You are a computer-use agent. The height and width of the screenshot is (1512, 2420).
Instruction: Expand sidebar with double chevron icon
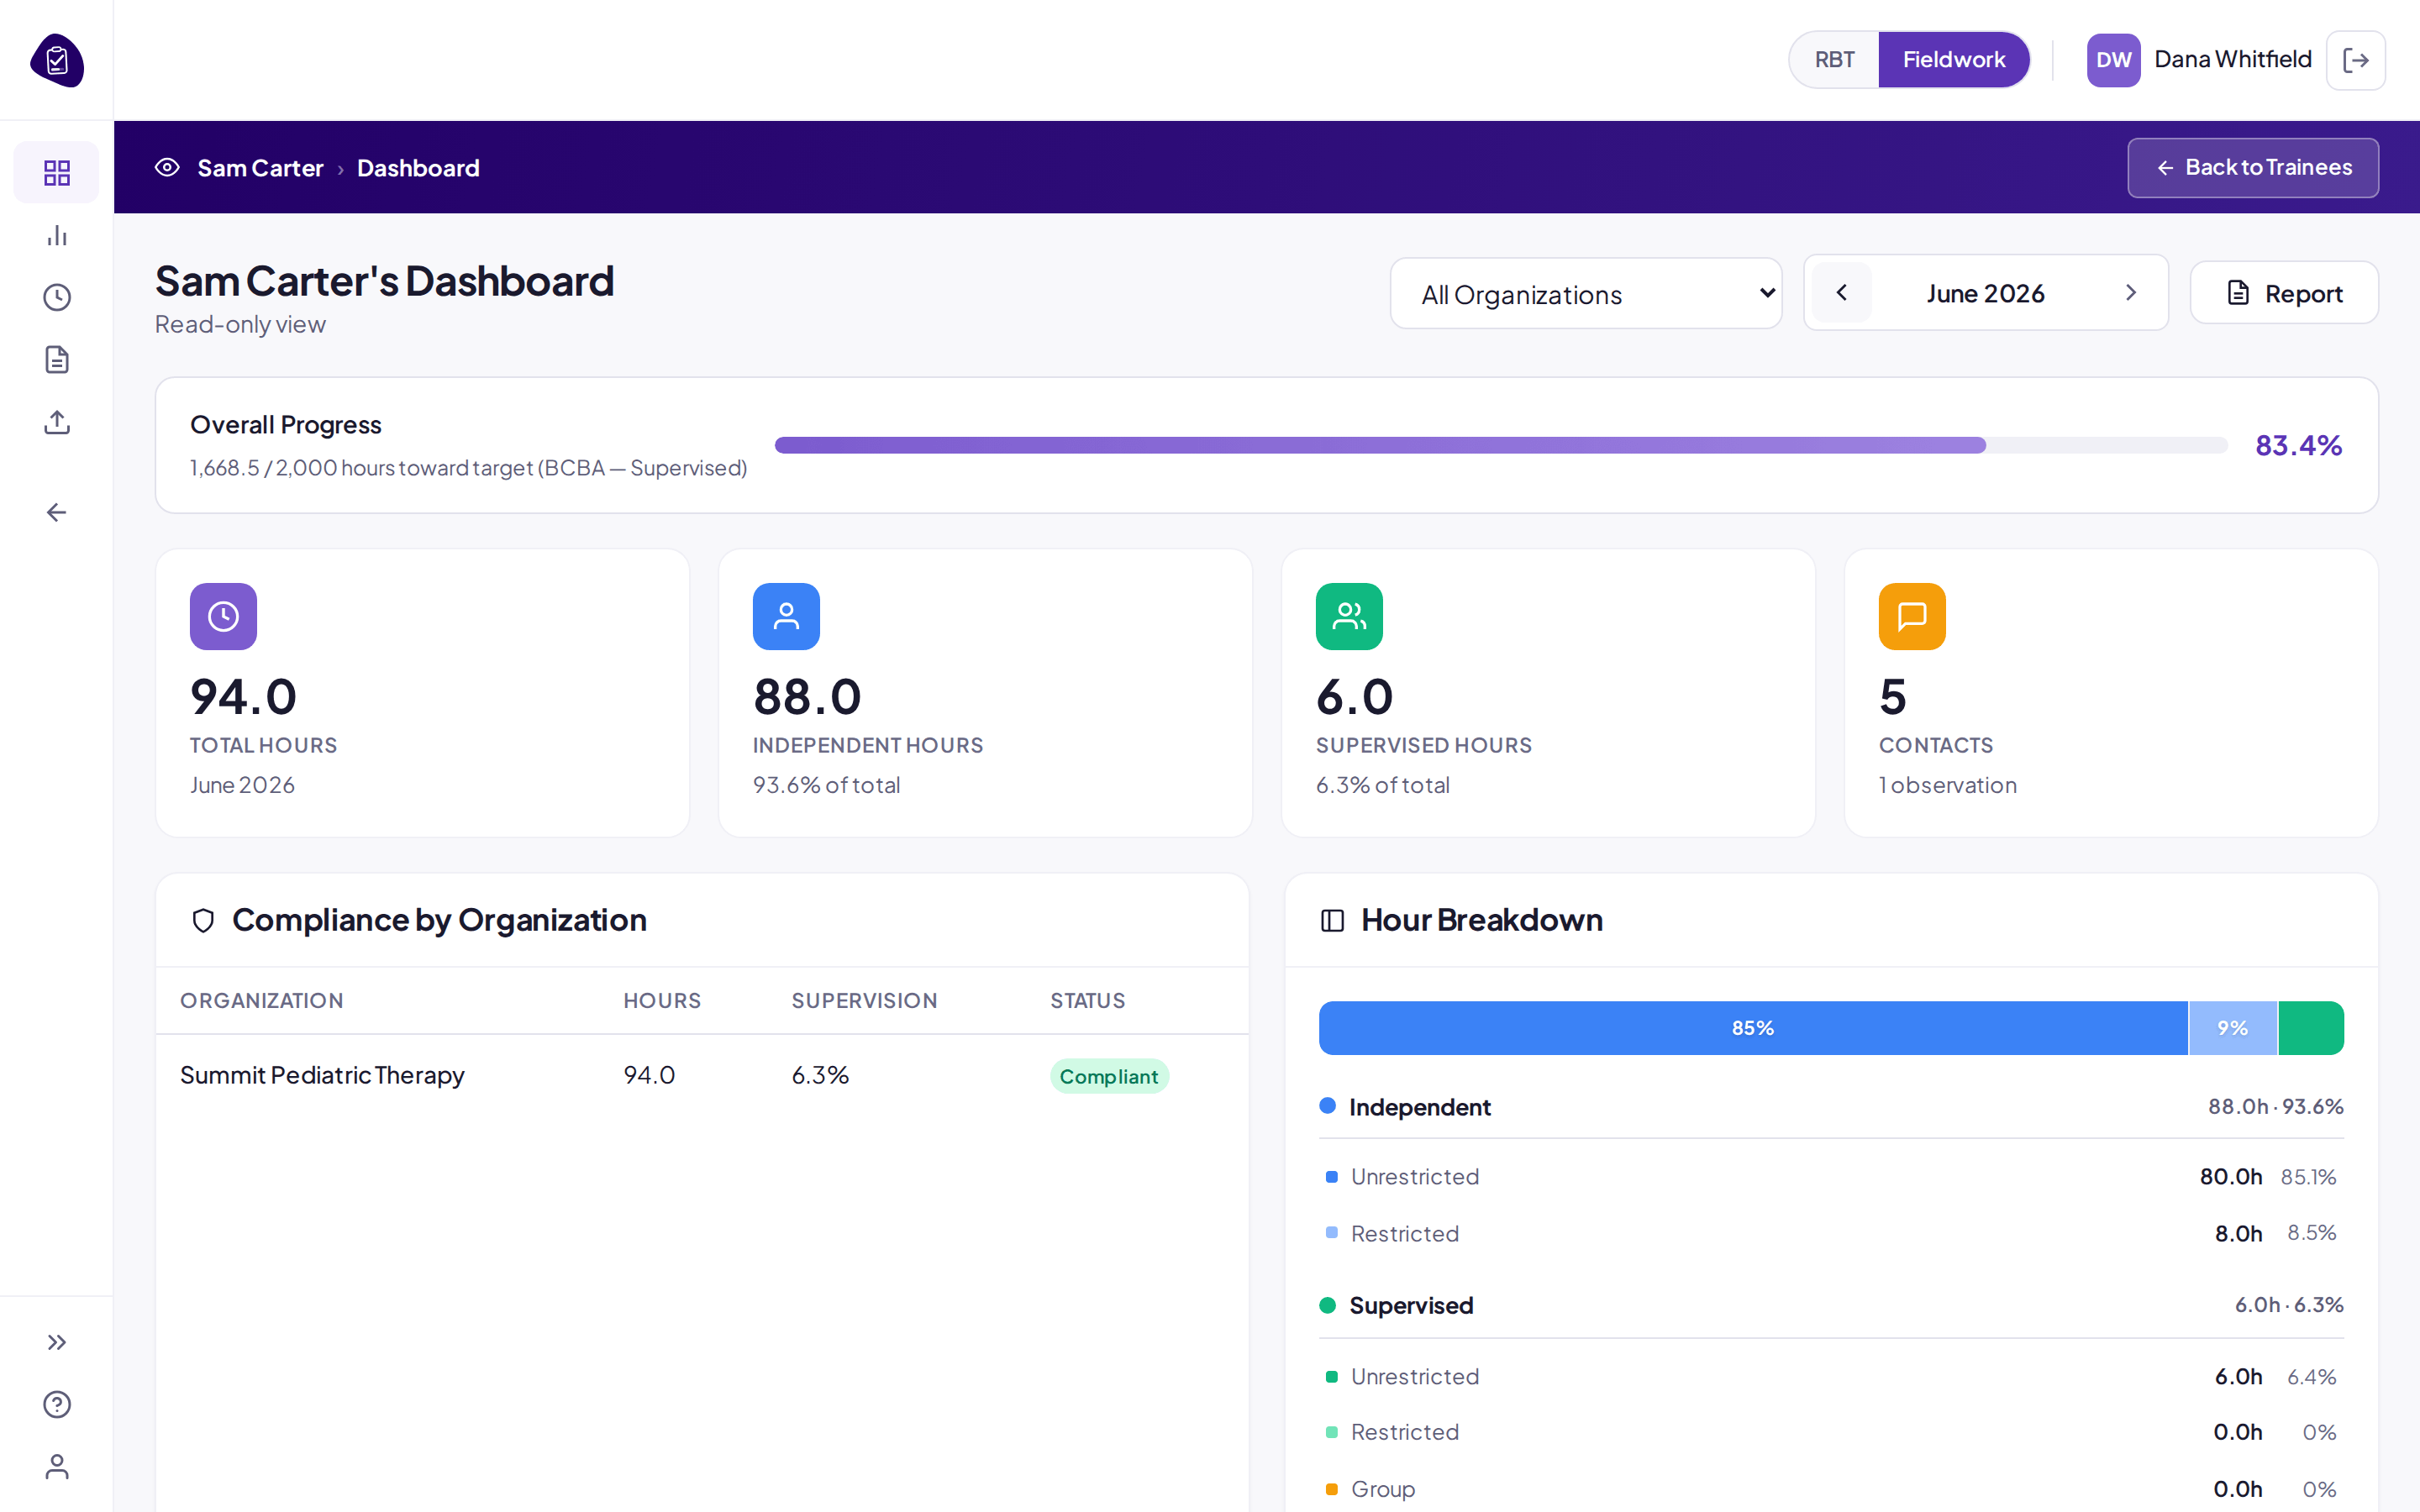[57, 1342]
